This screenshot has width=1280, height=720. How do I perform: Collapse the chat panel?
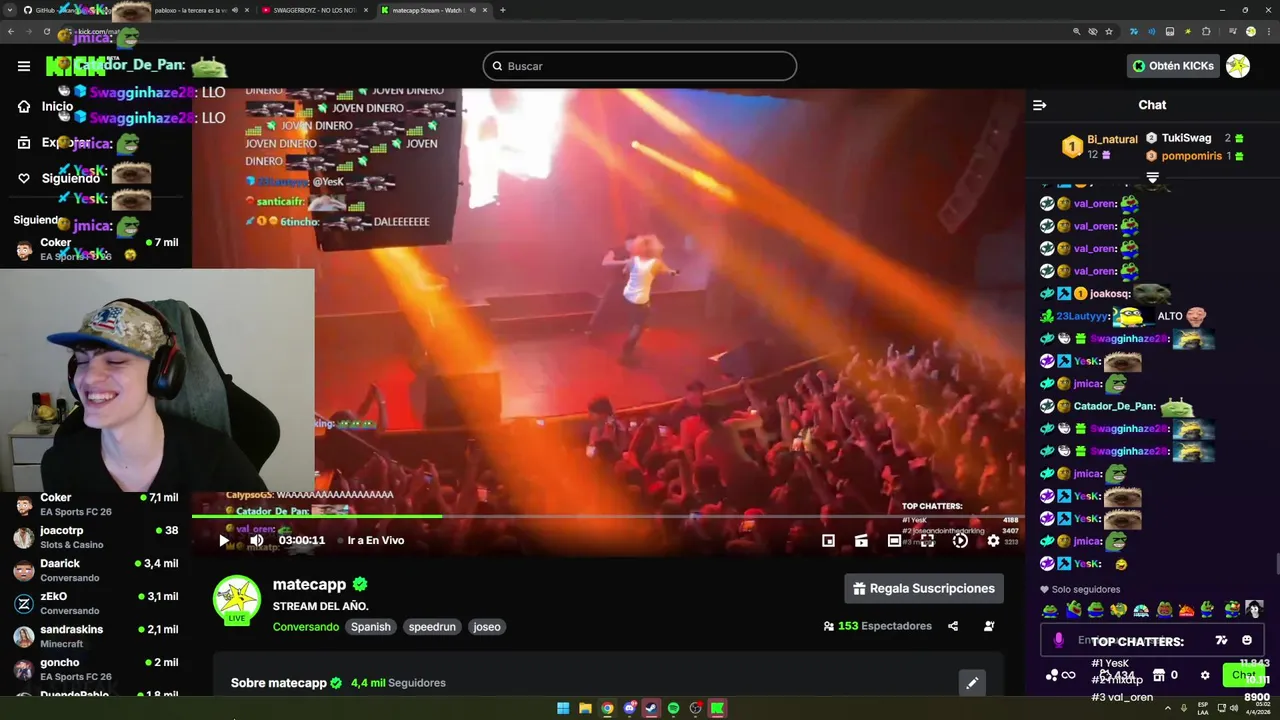[1039, 105]
